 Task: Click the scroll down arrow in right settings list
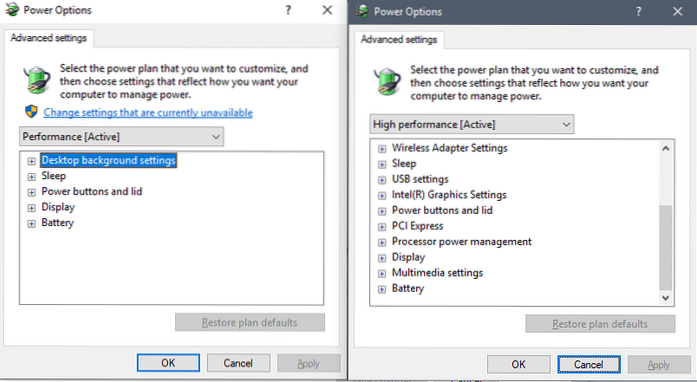click(665, 298)
